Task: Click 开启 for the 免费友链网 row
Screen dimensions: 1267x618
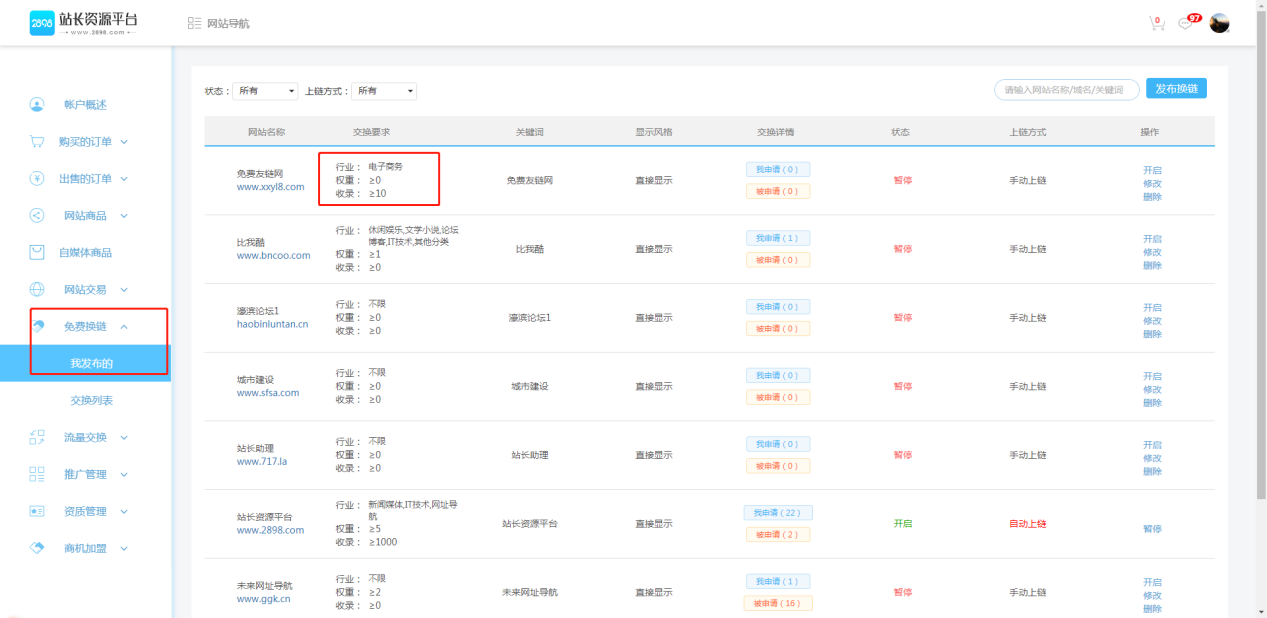Action: [x=1152, y=170]
